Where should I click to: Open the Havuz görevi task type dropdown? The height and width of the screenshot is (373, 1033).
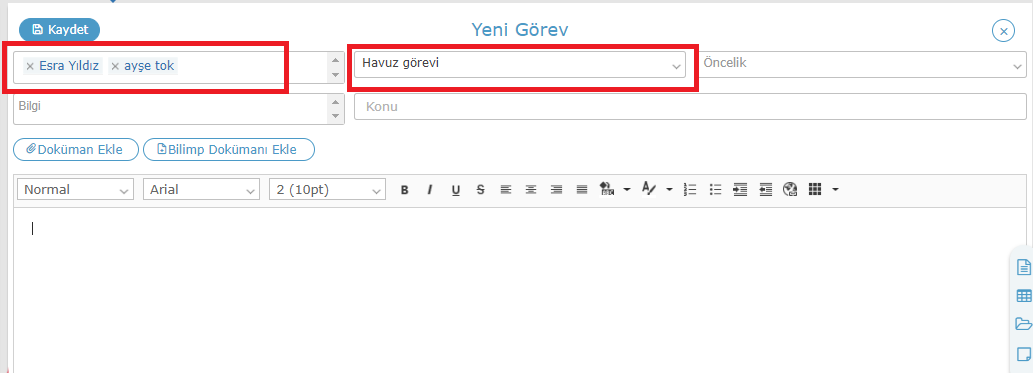tap(520, 65)
